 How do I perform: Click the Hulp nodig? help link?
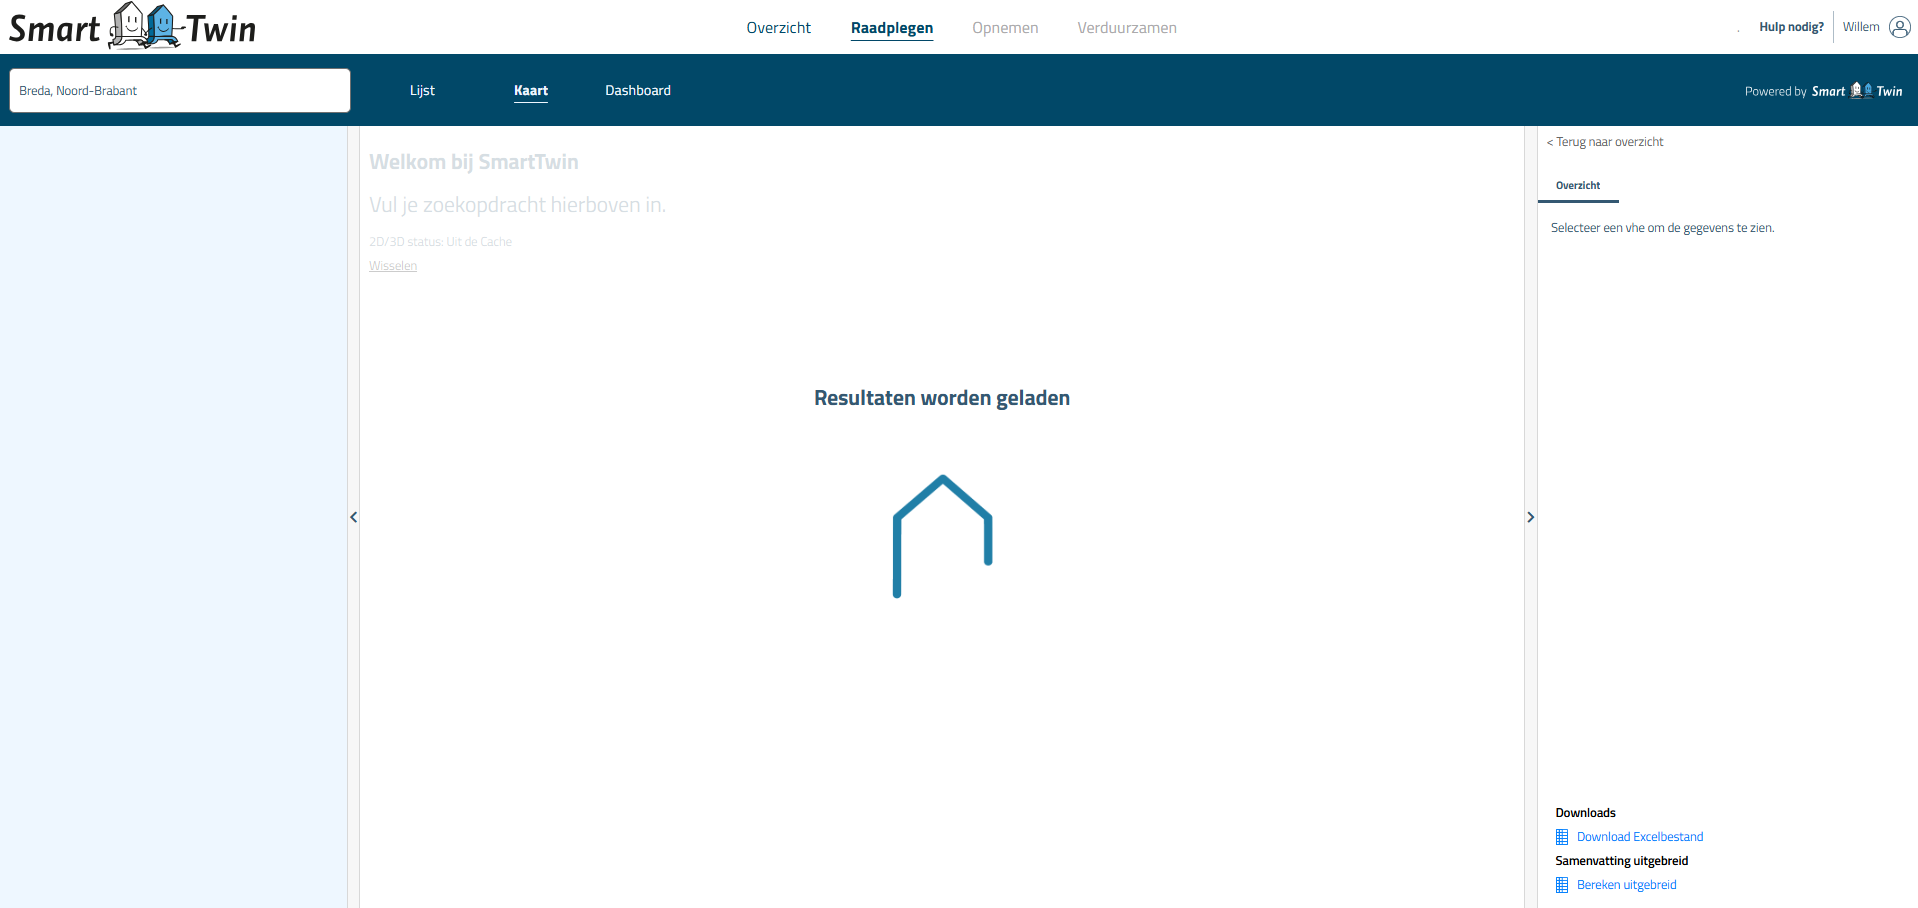click(x=1791, y=27)
